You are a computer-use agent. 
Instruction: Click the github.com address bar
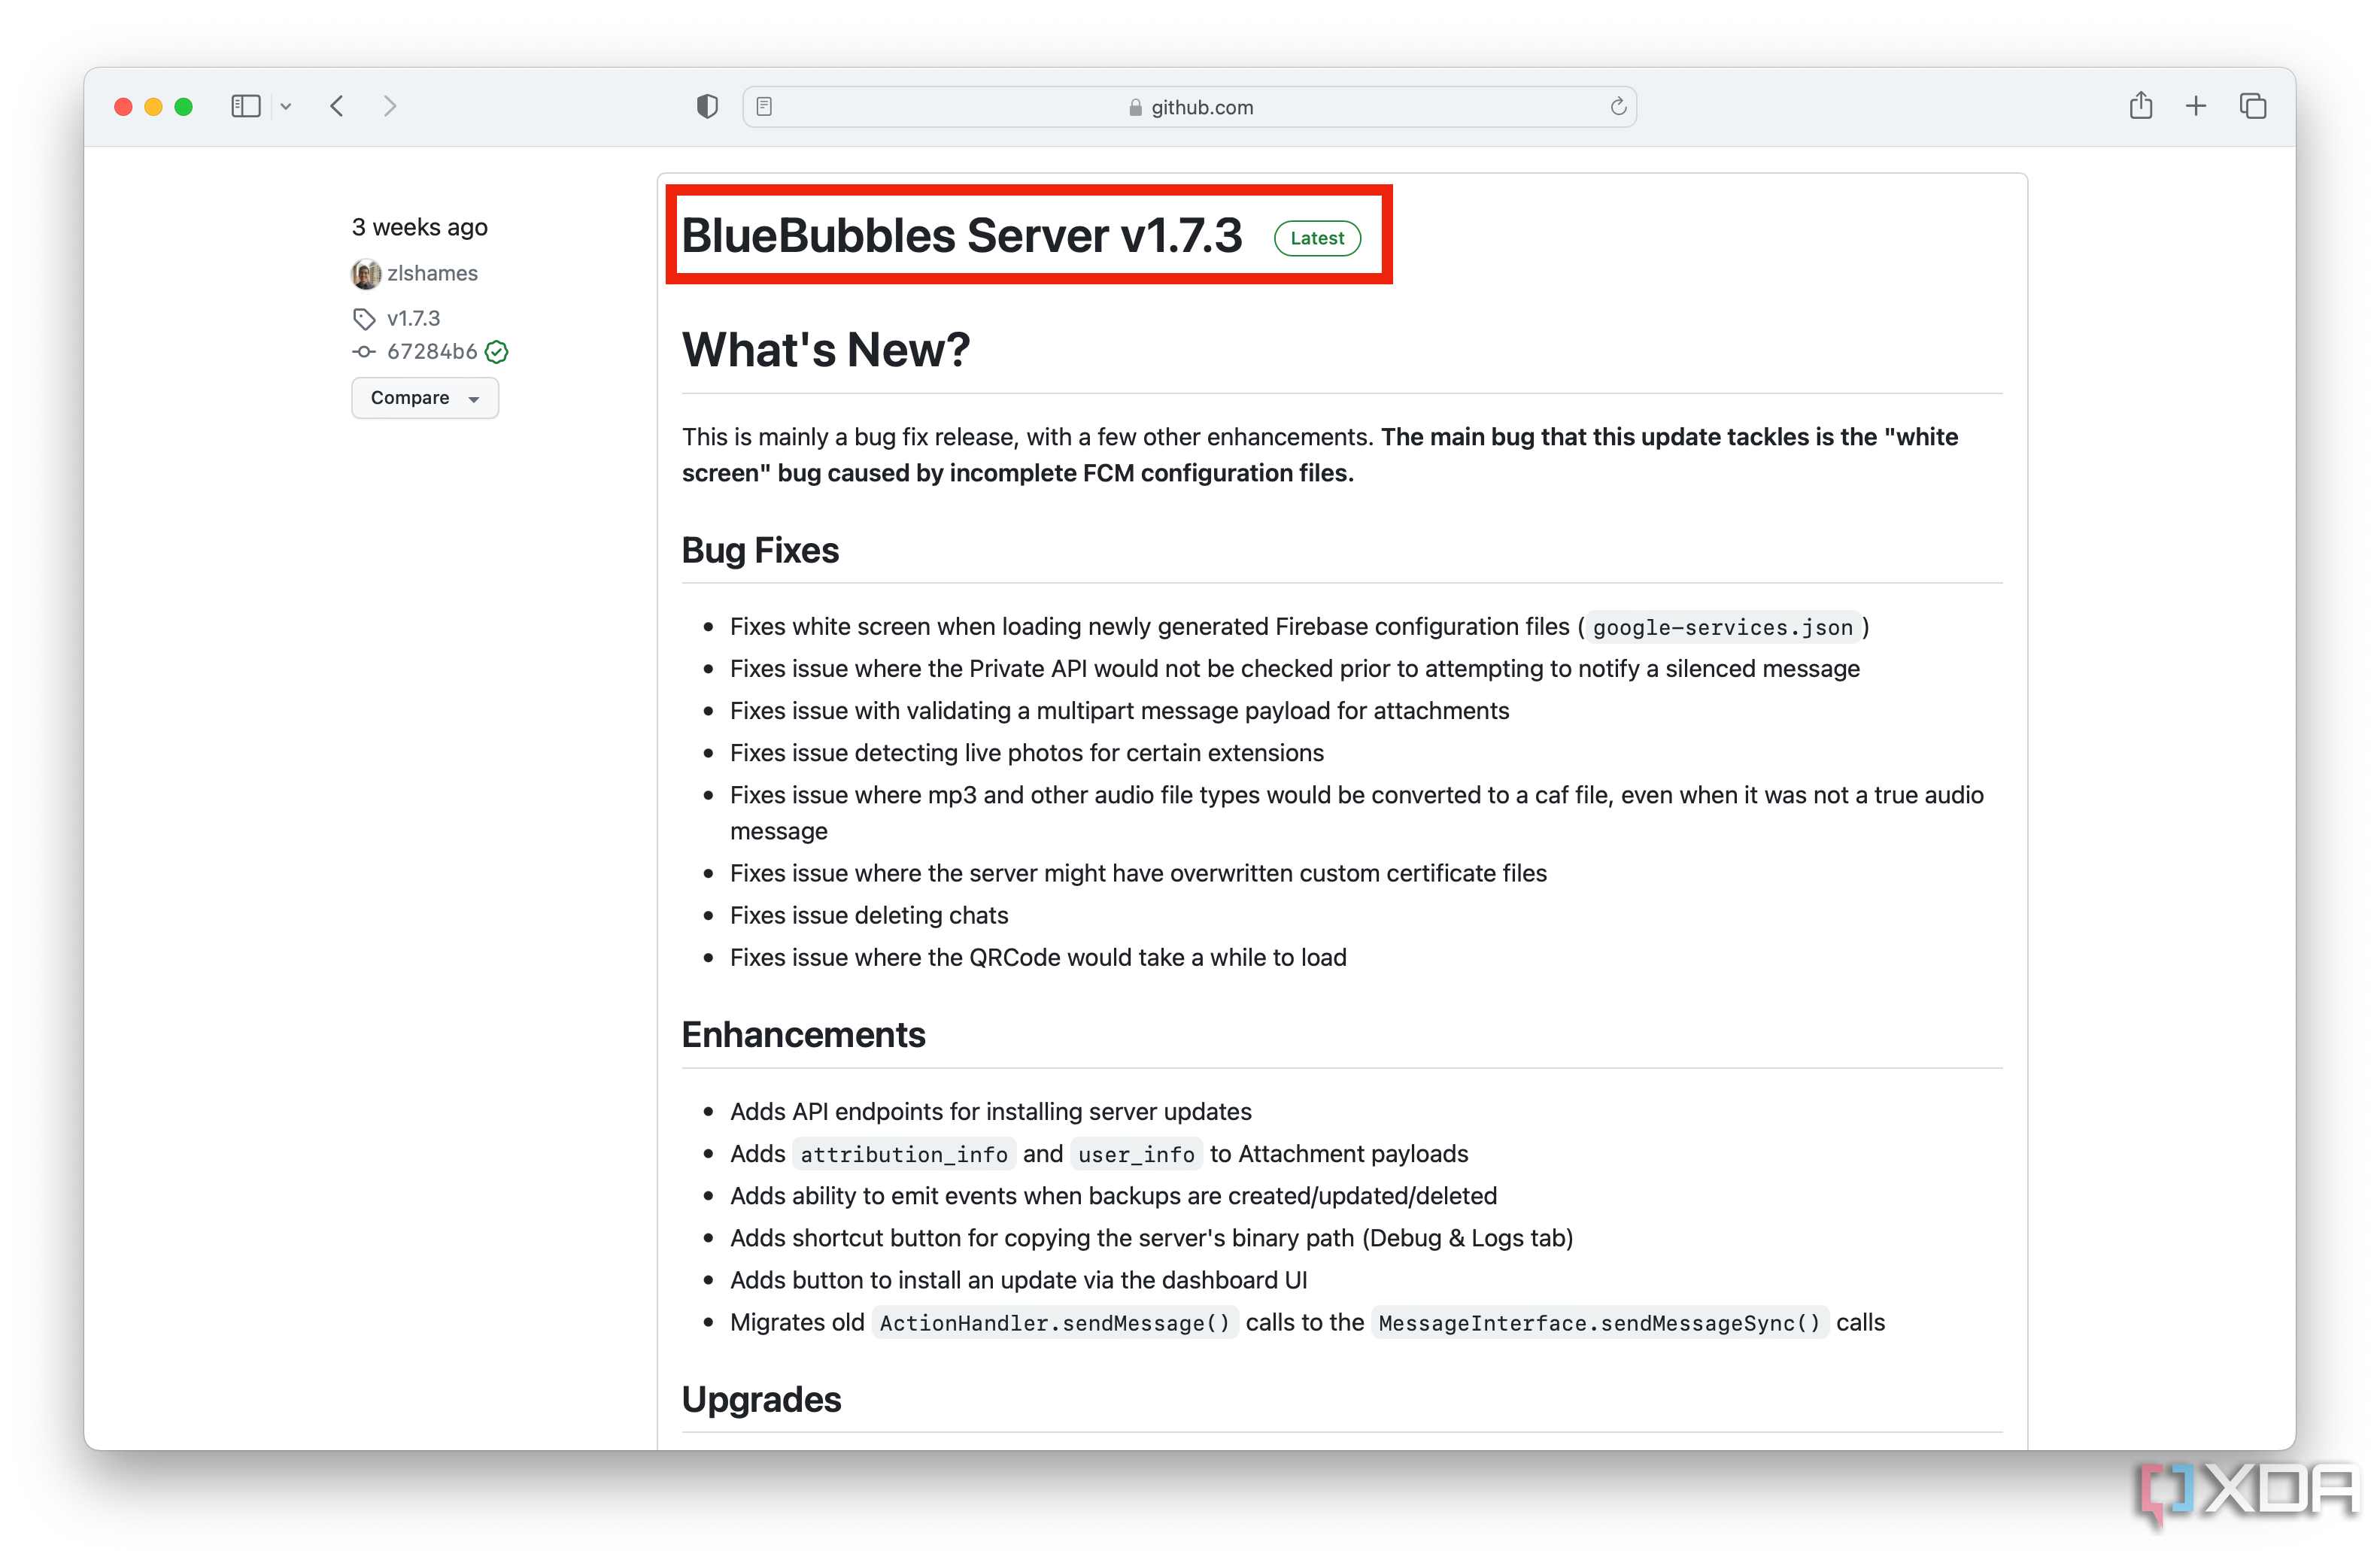point(1189,106)
